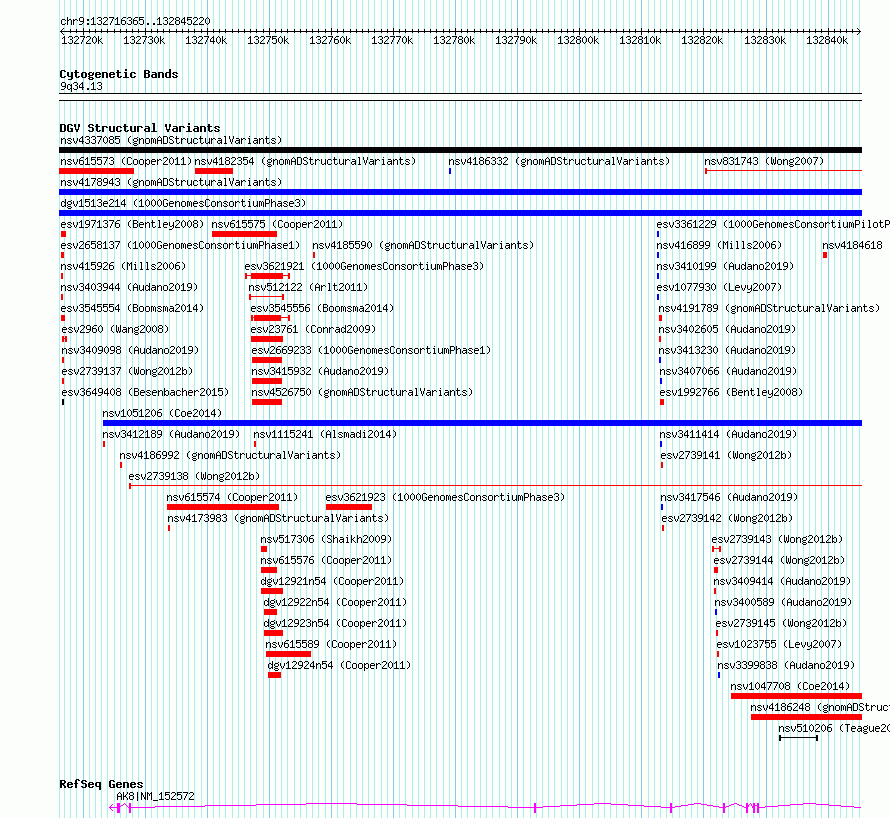Screen dimensions: 890x818
Task: Select the 9q34.13 band label
Action: click(81, 86)
